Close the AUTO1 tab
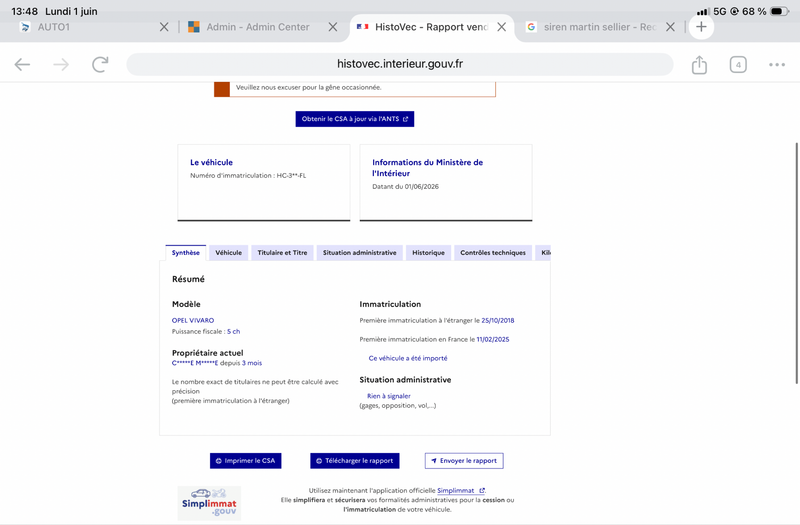 tap(164, 27)
